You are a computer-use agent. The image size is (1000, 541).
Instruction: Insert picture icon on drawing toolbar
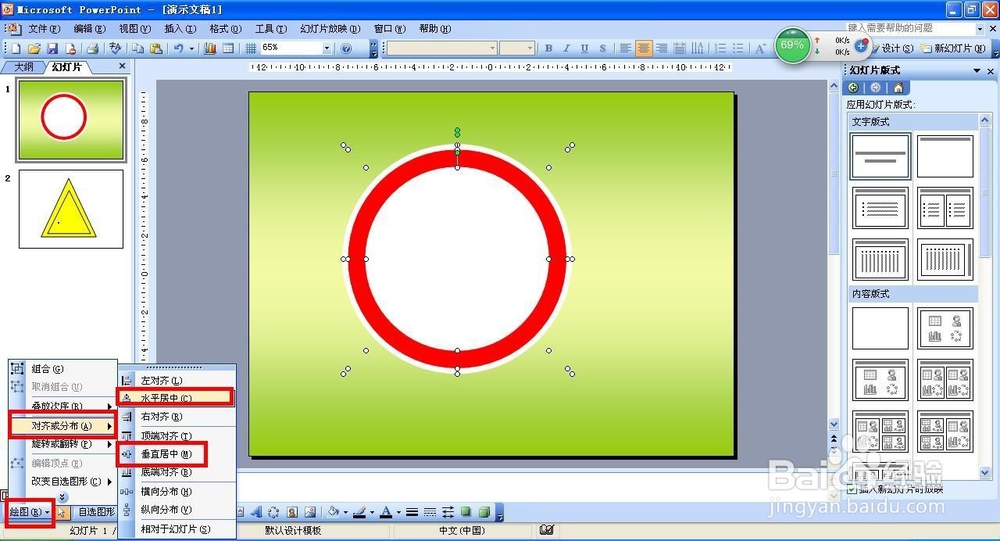[311, 512]
